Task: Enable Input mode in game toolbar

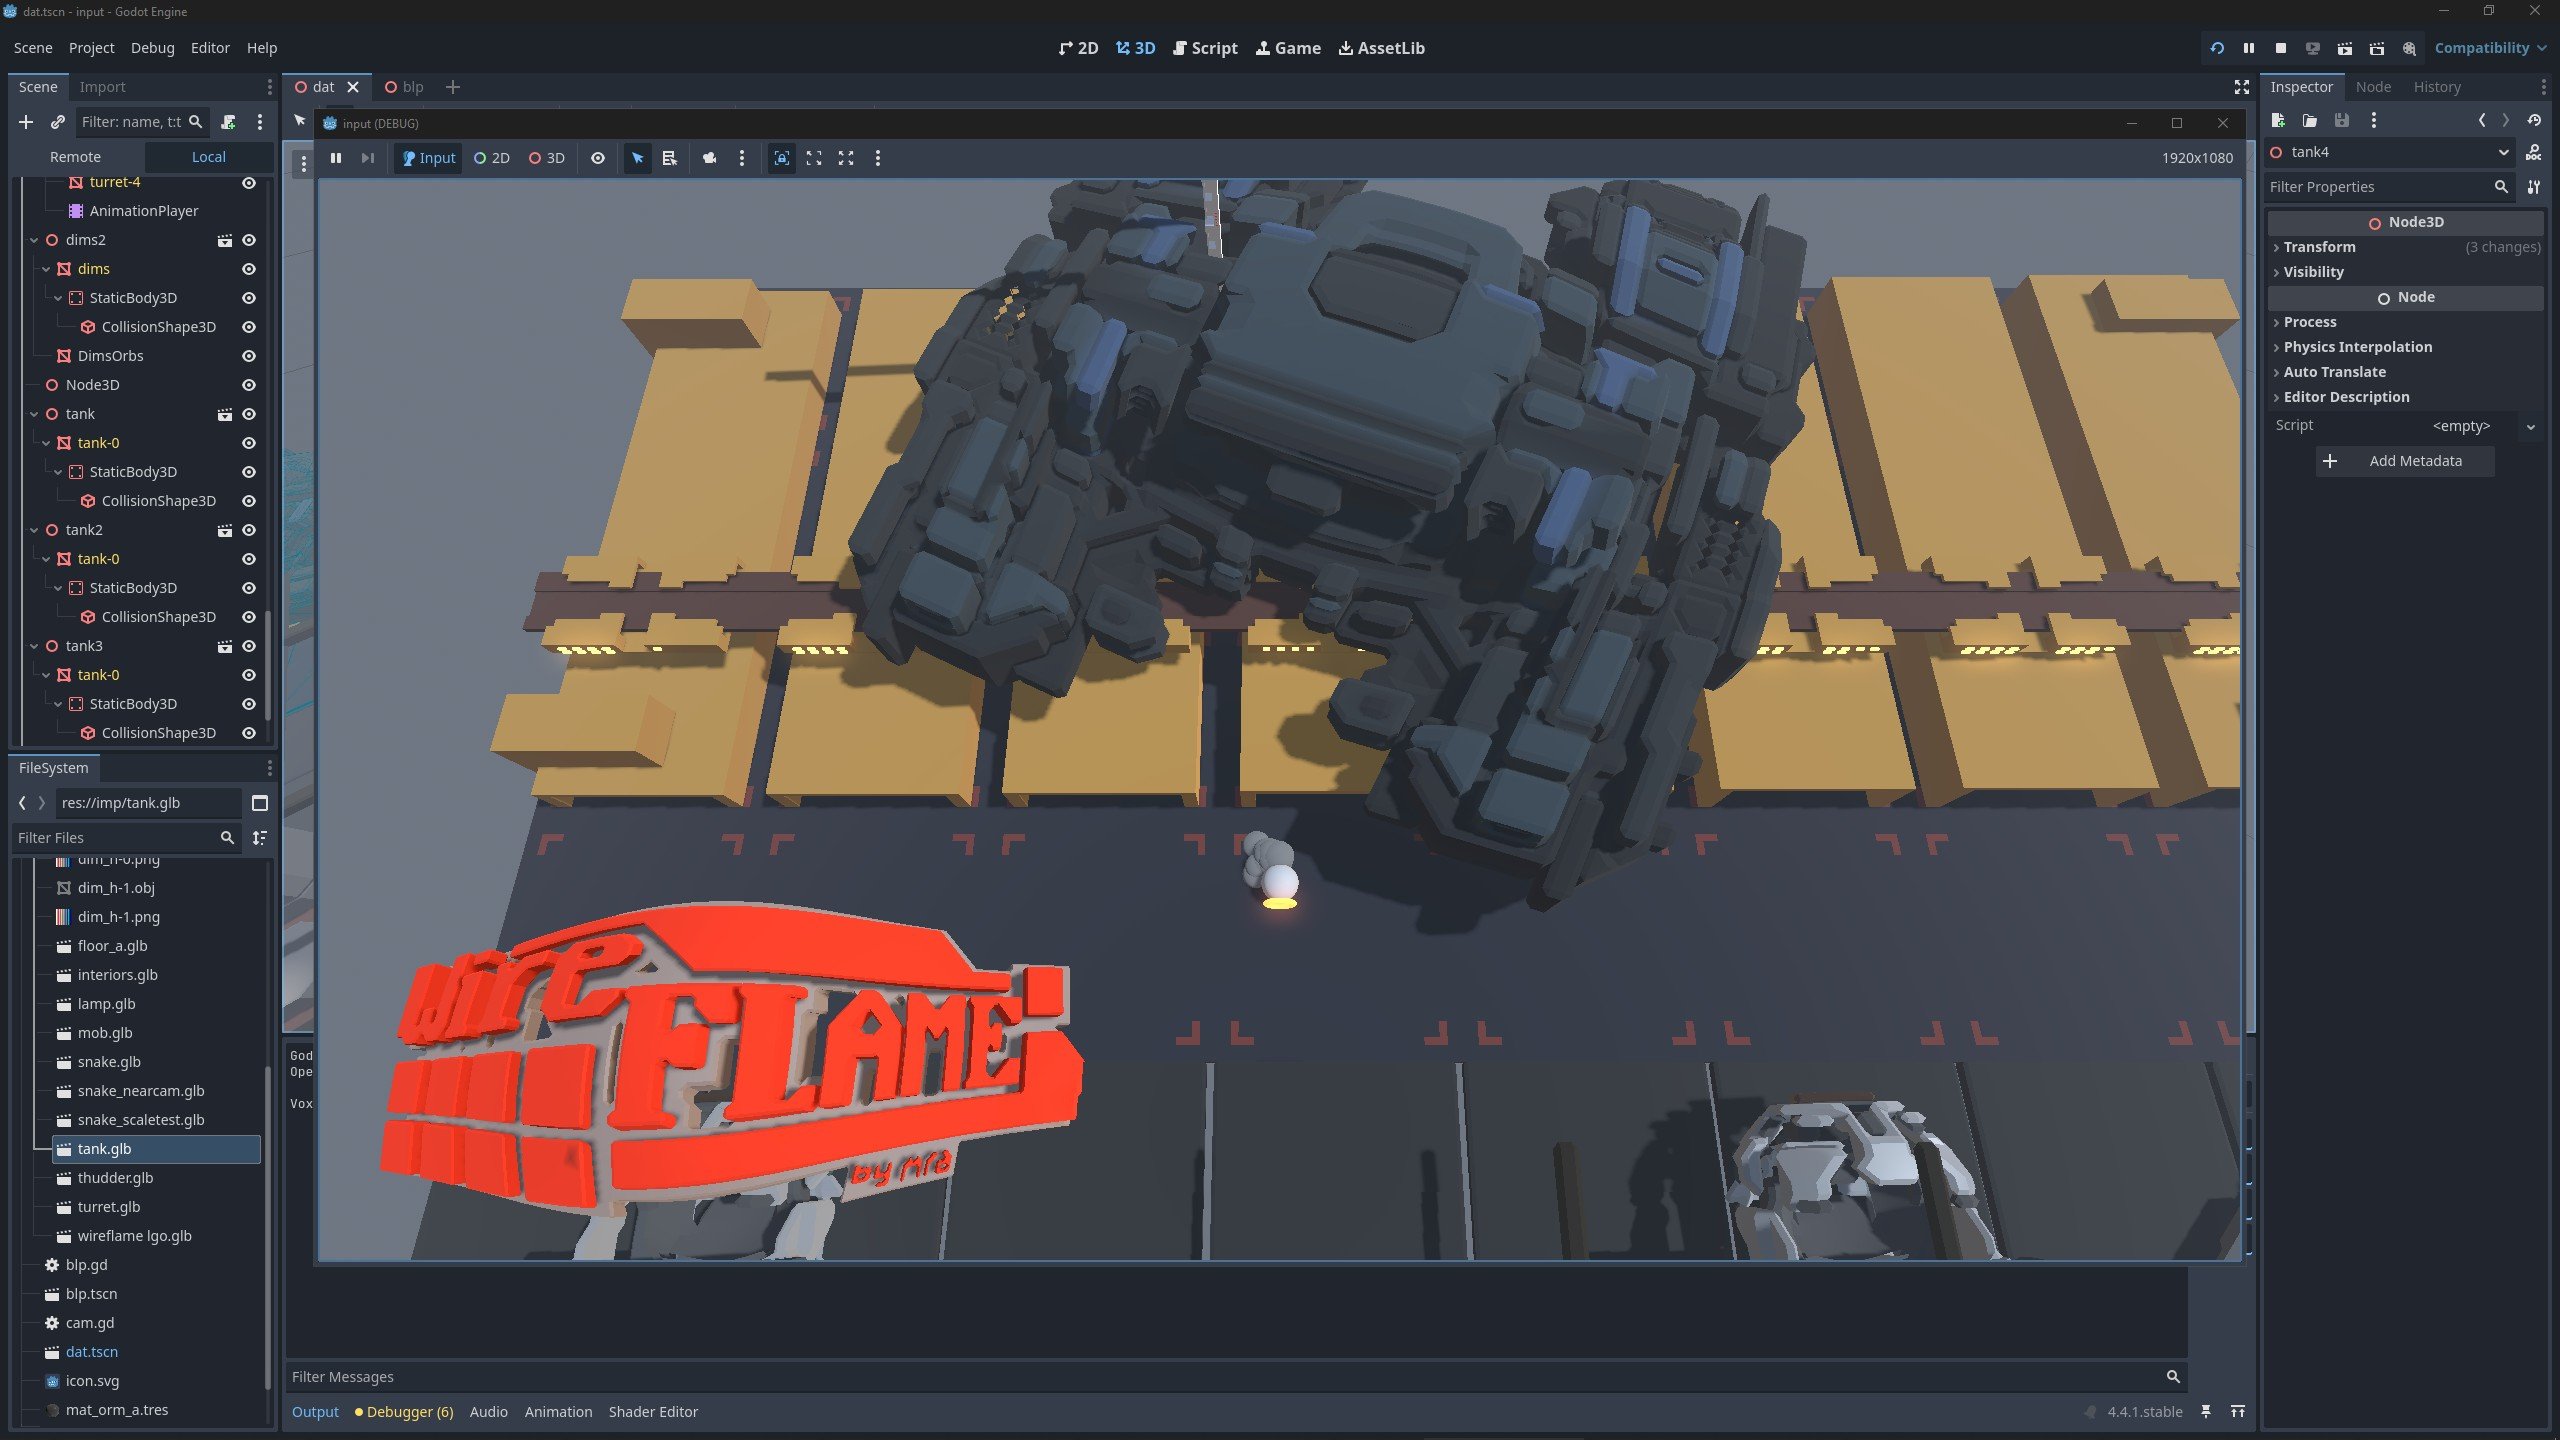Action: click(429, 158)
